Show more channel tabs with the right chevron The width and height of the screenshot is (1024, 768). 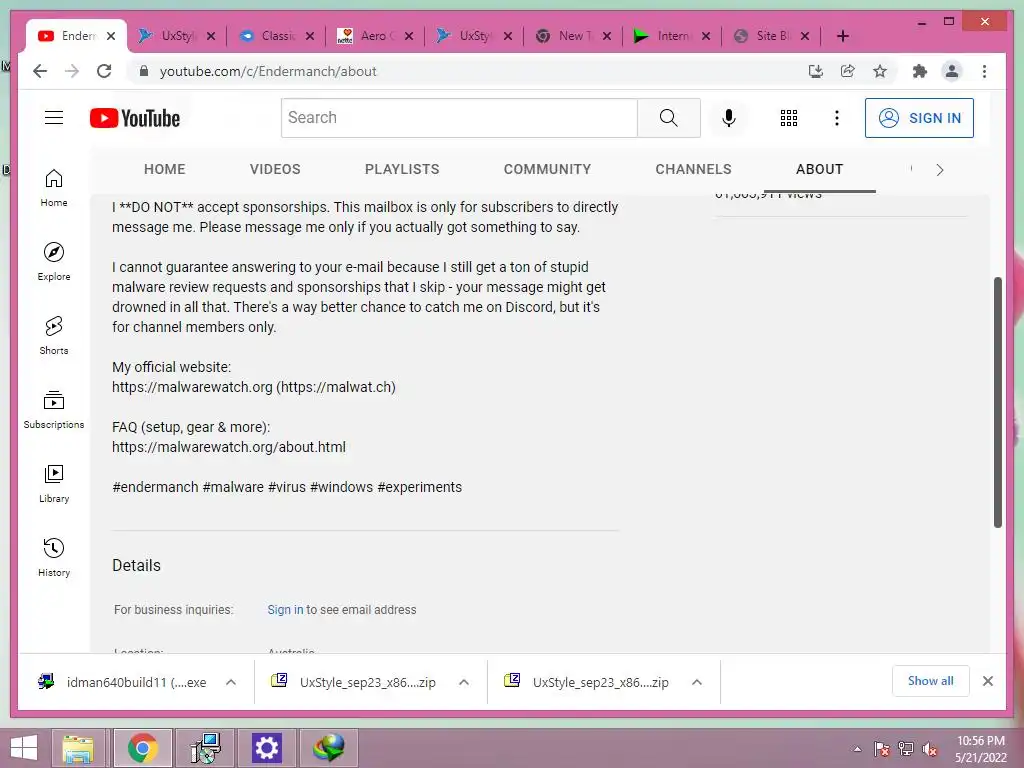[940, 170]
